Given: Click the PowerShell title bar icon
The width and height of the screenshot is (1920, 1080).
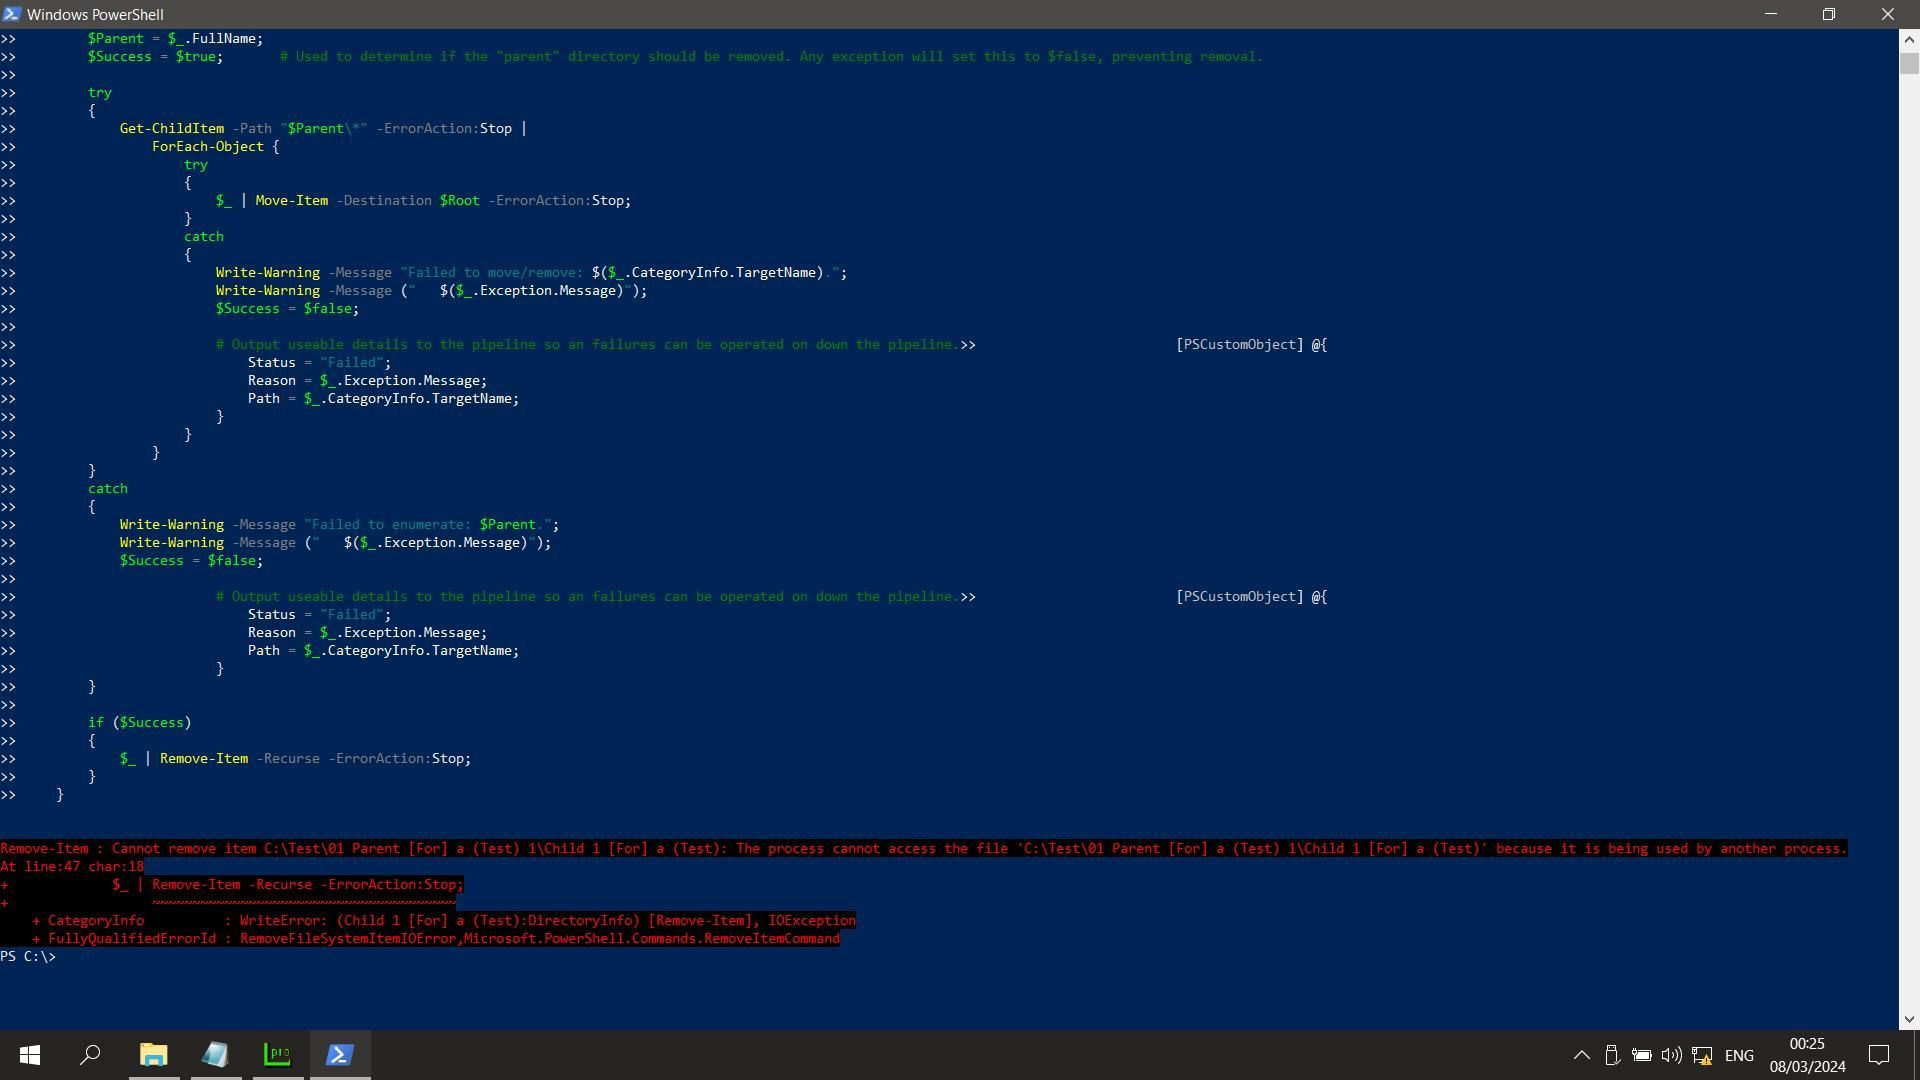Looking at the screenshot, I should [11, 14].
